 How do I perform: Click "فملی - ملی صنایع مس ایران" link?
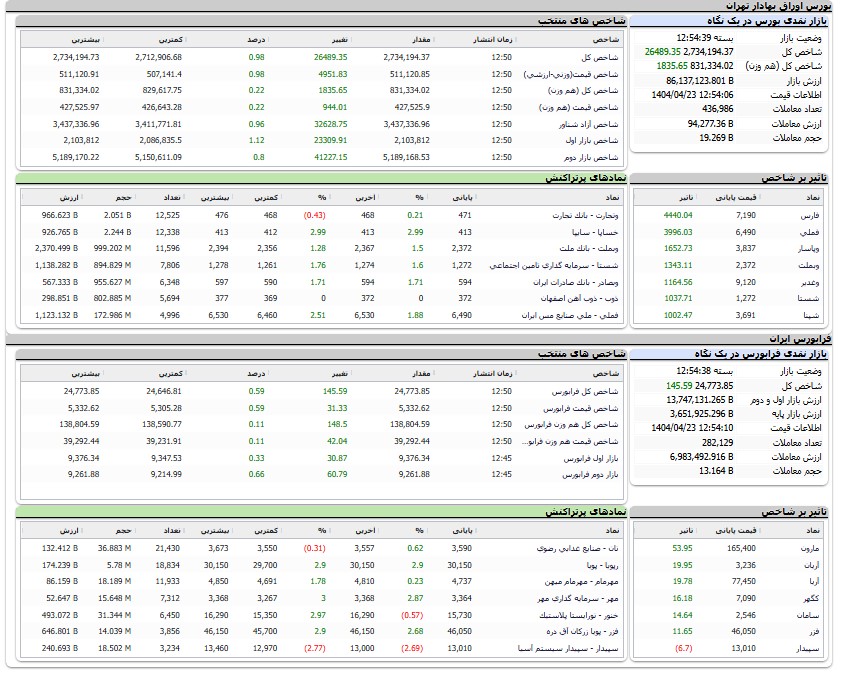coord(570,315)
